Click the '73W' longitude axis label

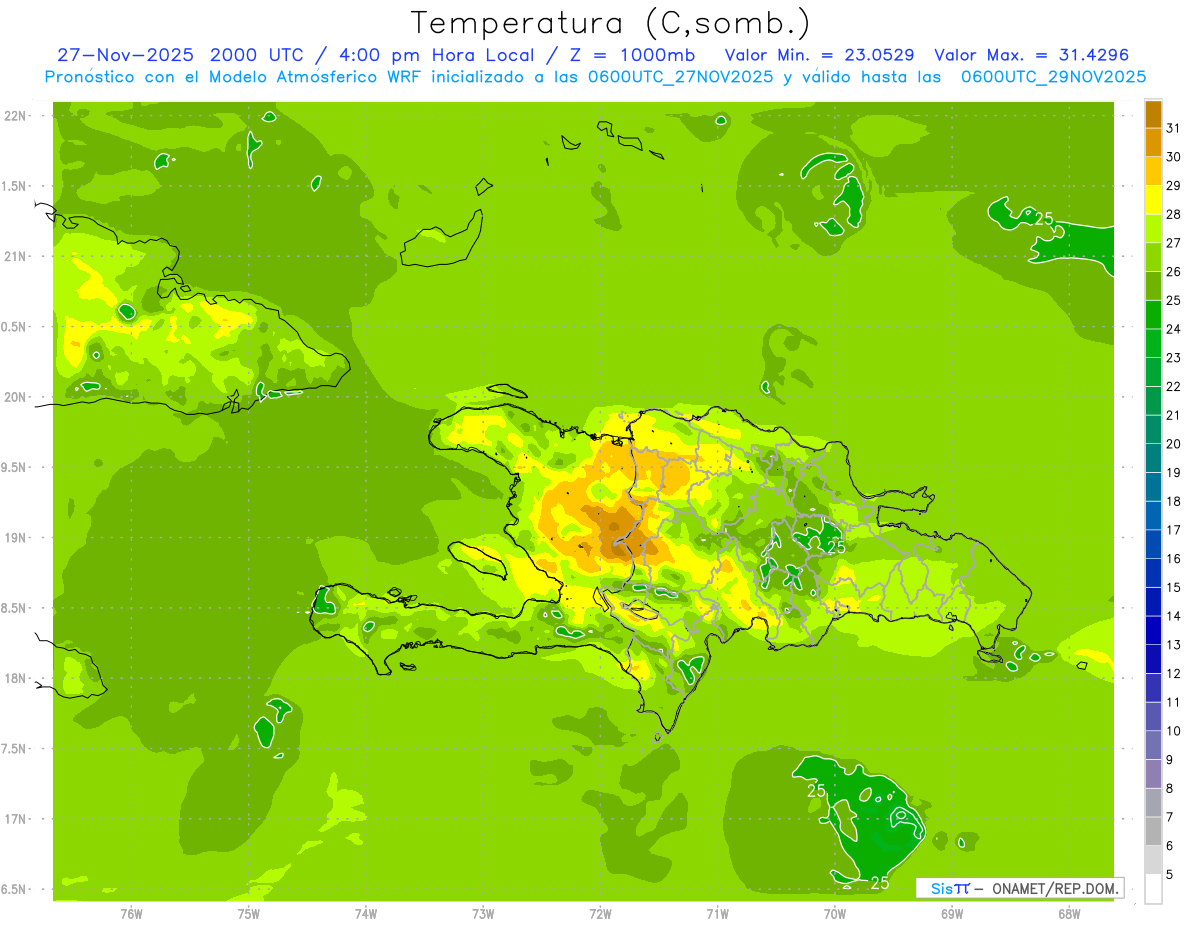[x=483, y=914]
